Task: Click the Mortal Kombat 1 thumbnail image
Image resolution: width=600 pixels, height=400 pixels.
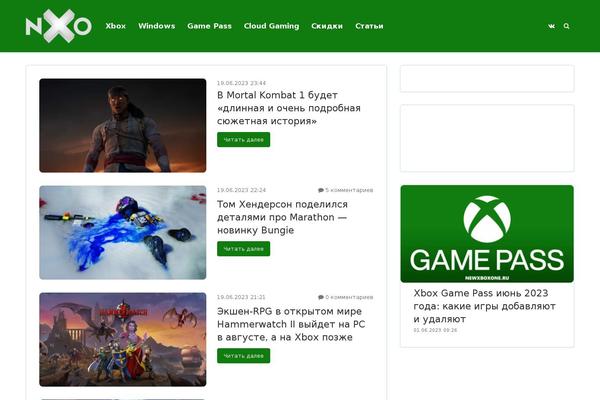Action: click(123, 126)
